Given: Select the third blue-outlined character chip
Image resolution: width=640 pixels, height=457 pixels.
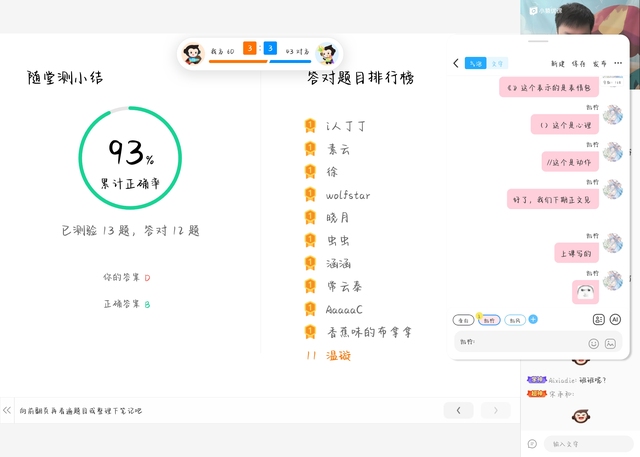Looking at the screenshot, I should tap(514, 320).
